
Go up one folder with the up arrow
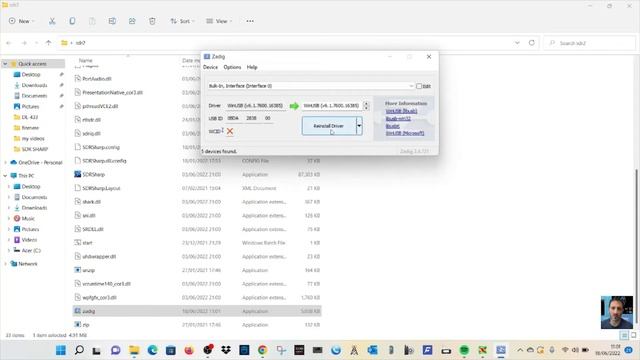click(49, 42)
